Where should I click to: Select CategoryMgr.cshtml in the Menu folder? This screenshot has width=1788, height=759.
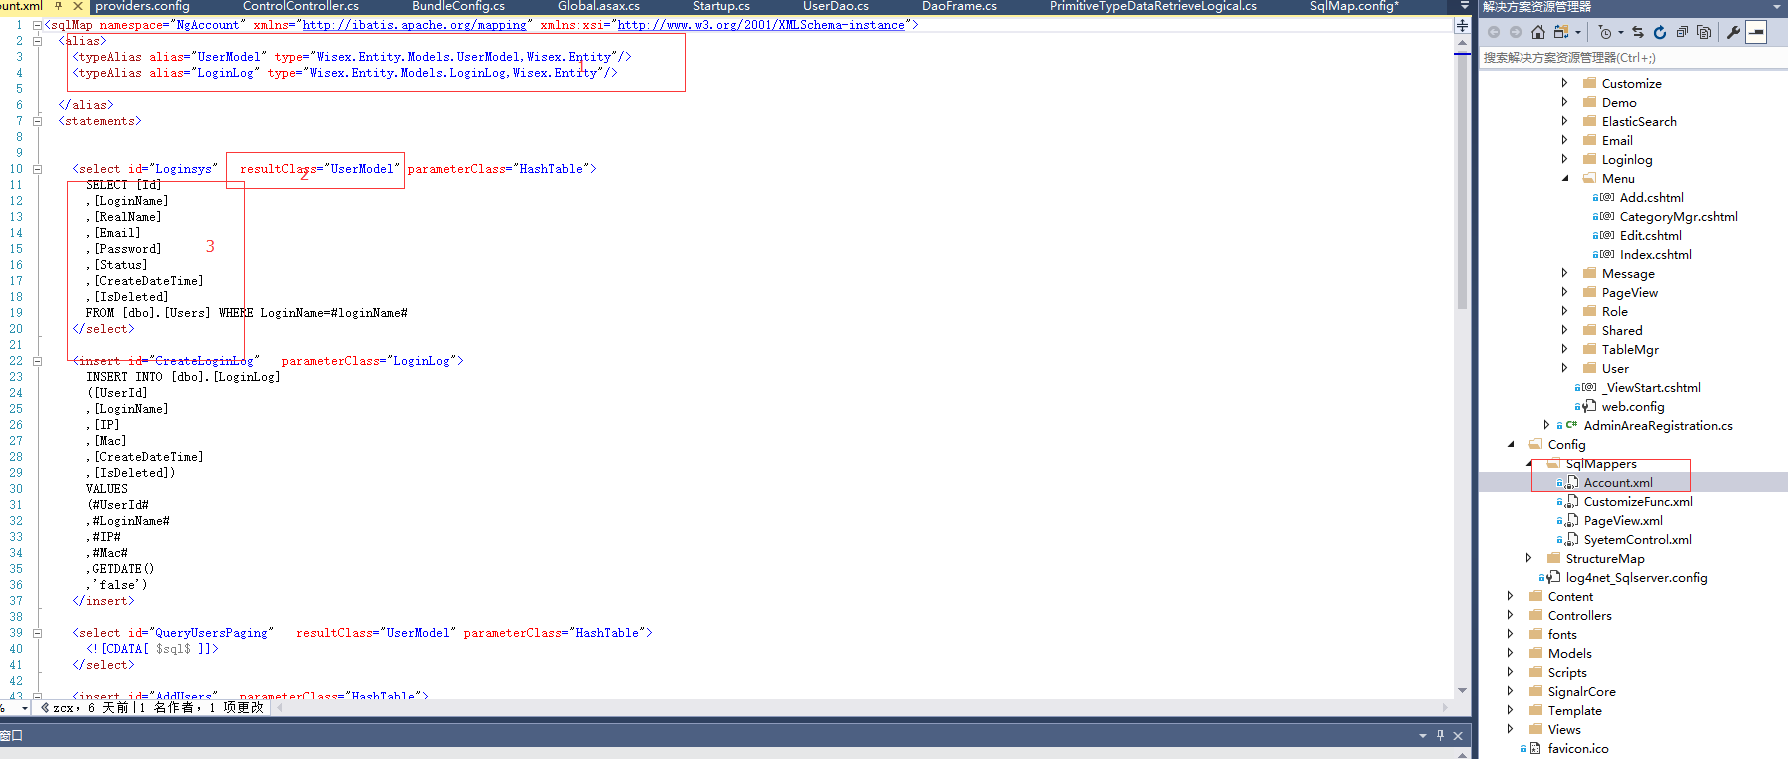pos(1678,216)
